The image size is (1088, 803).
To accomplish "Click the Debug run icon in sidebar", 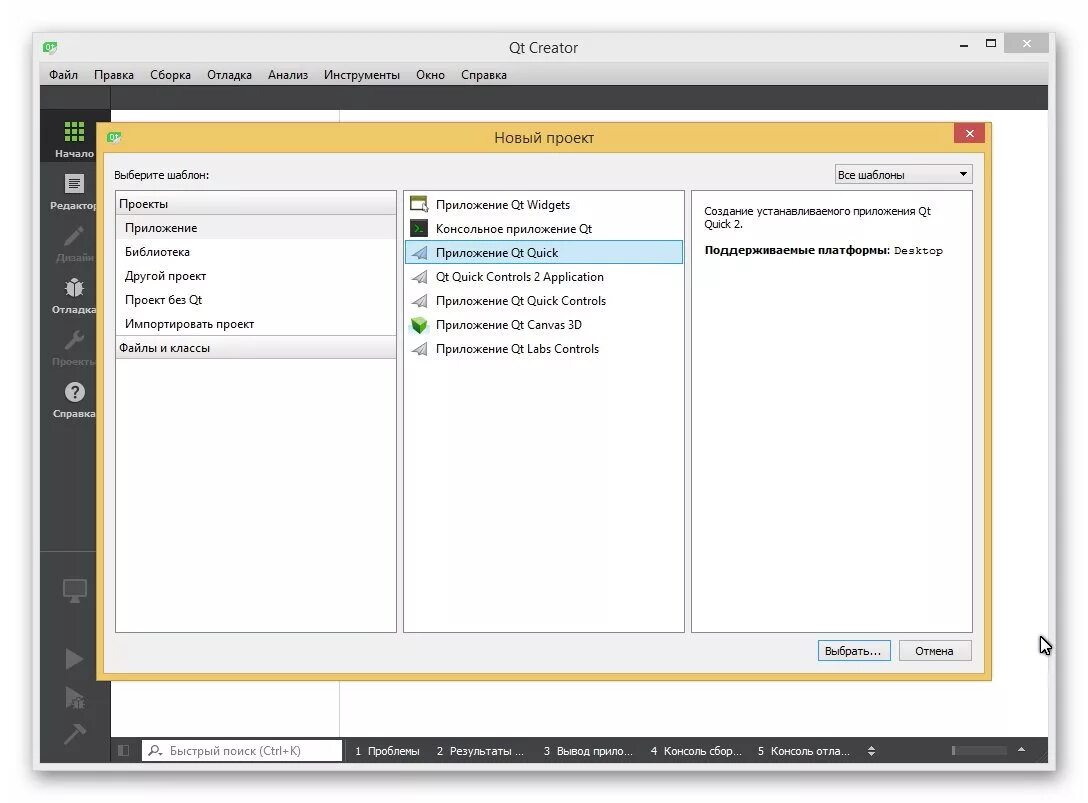I will click(x=74, y=697).
